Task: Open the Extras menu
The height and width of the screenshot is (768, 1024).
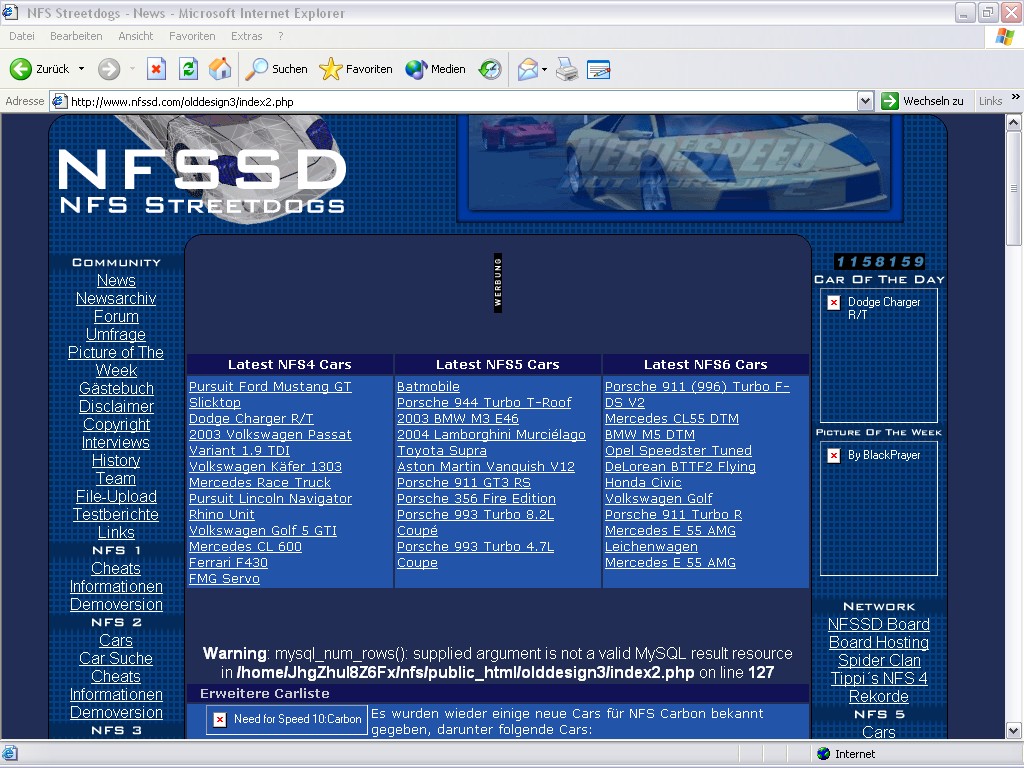Action: coord(247,36)
